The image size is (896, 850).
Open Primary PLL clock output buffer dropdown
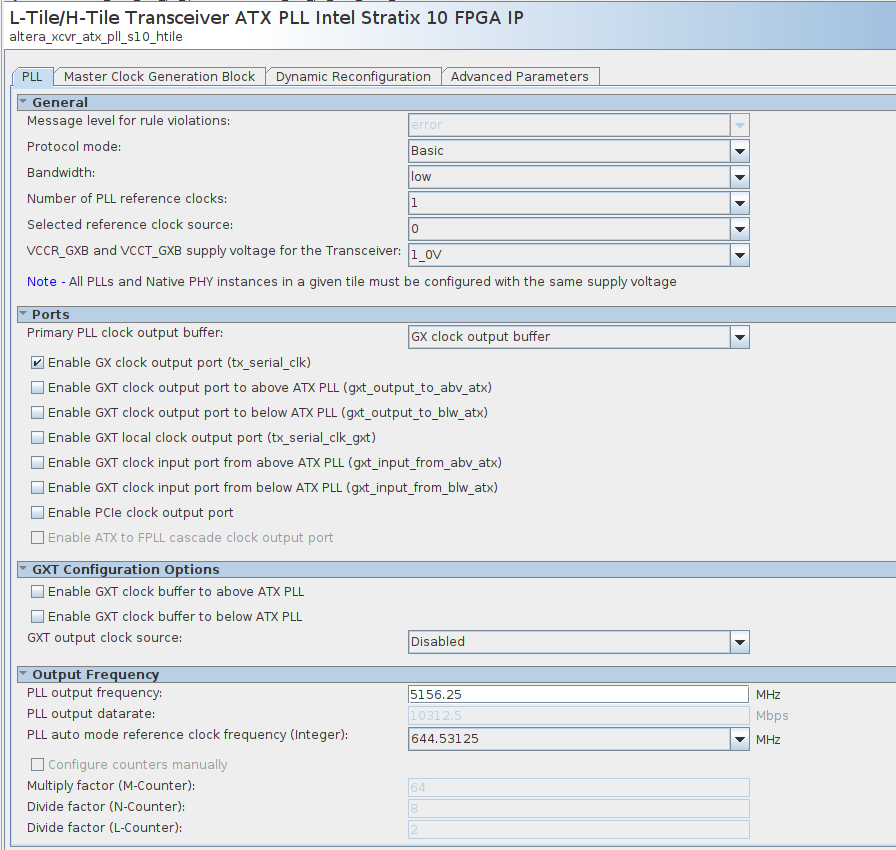578,337
